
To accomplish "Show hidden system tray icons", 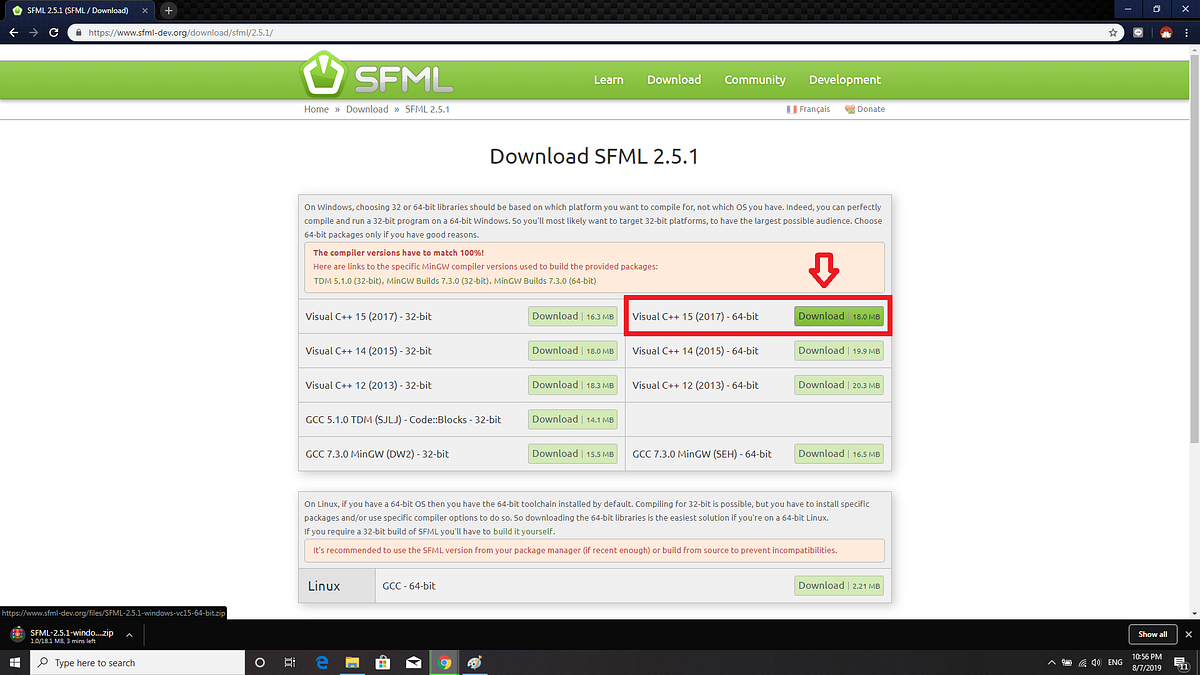I will coord(1051,662).
